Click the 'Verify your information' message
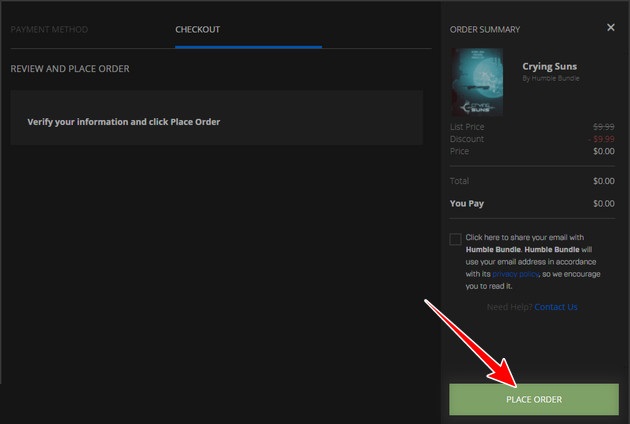This screenshot has width=630, height=424. (x=123, y=122)
